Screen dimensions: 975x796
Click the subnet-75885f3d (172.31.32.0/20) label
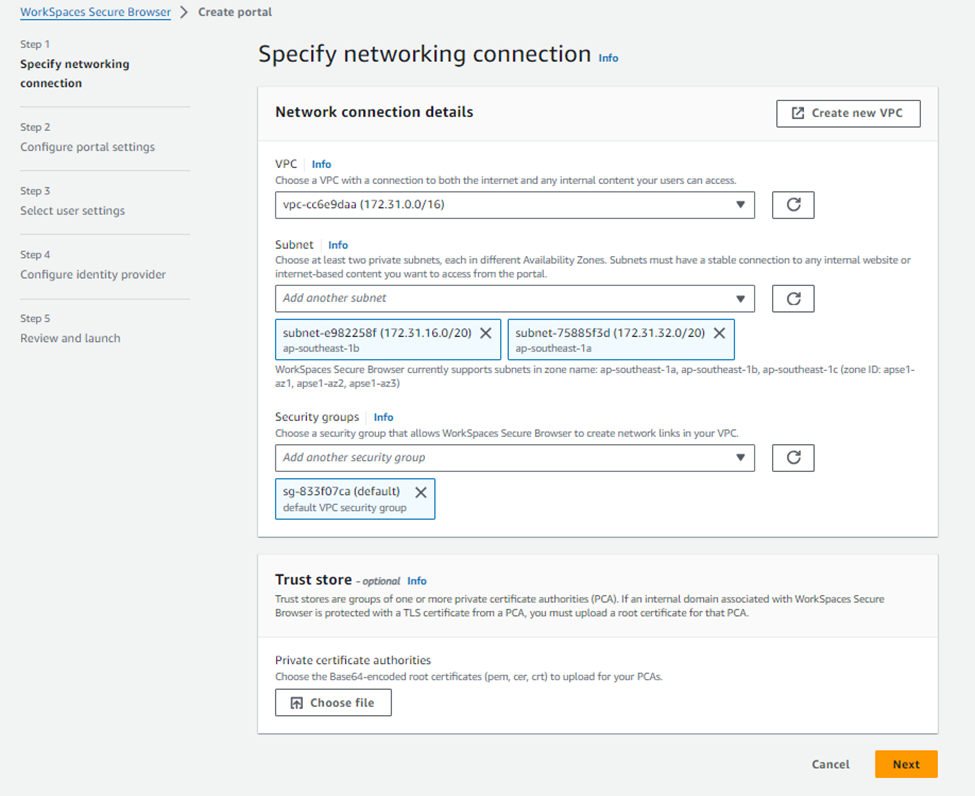610,333
